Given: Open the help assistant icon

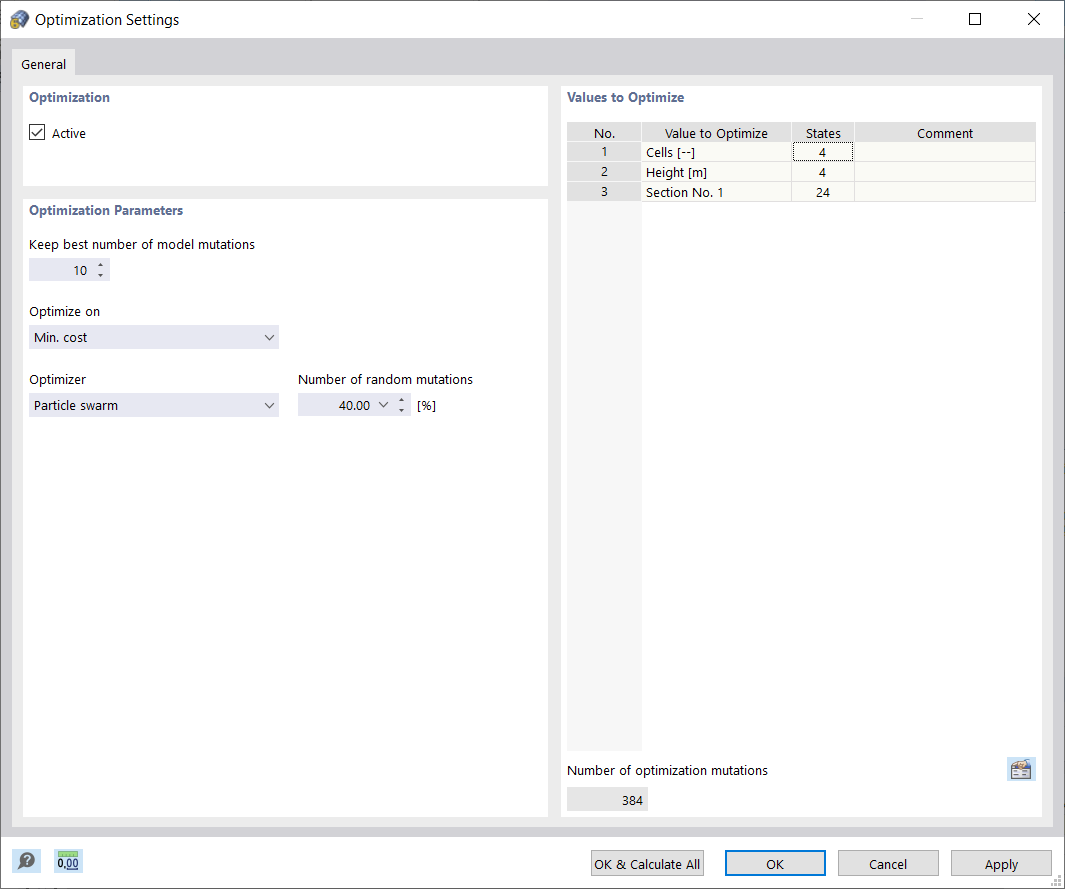Looking at the screenshot, I should click(26, 861).
